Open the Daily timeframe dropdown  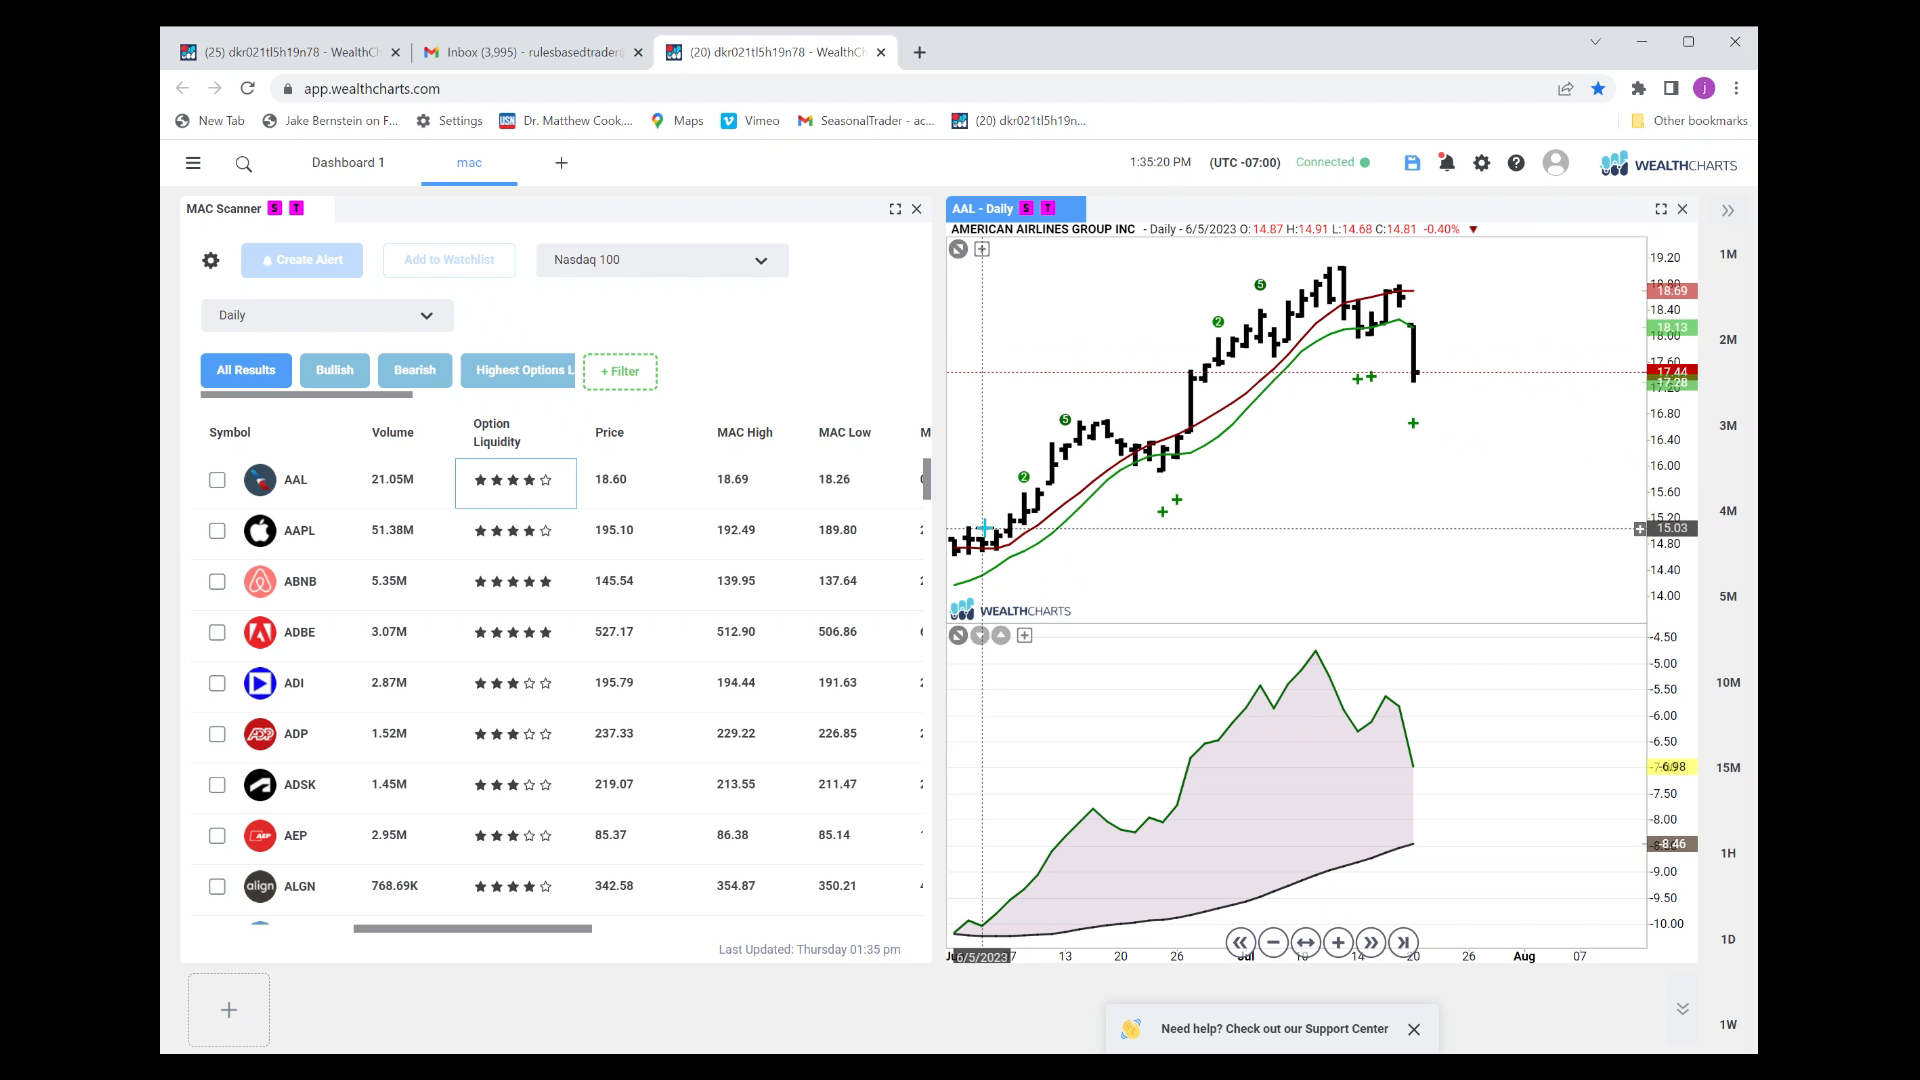(x=327, y=315)
